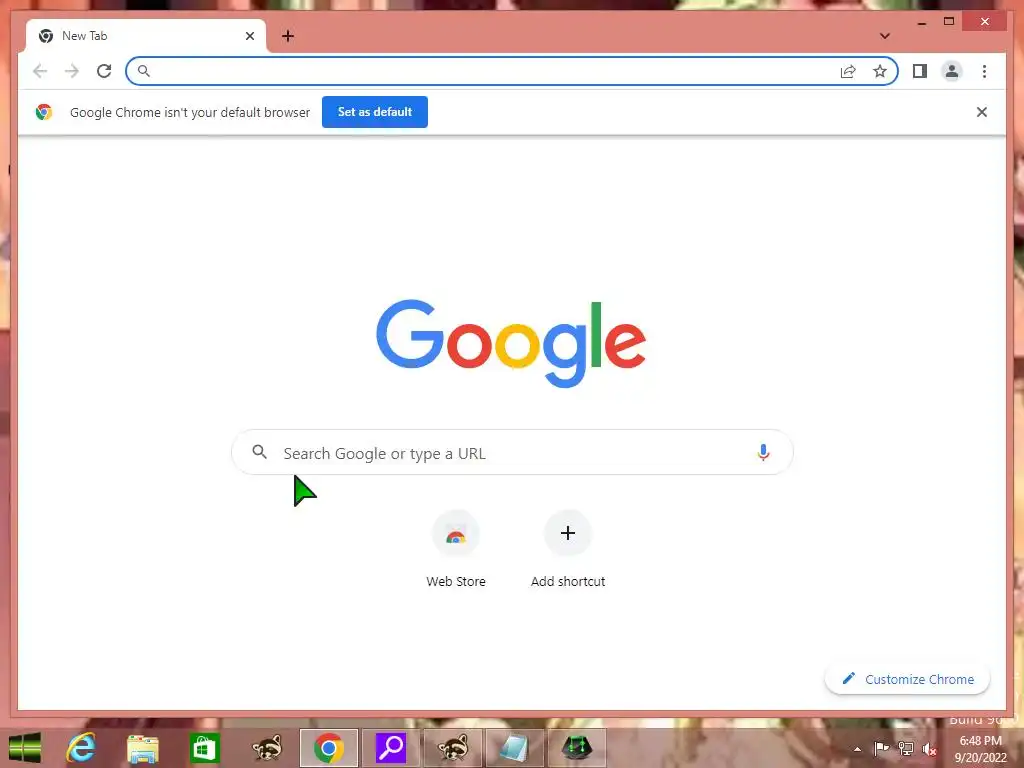Click the forward navigation arrow

72,71
